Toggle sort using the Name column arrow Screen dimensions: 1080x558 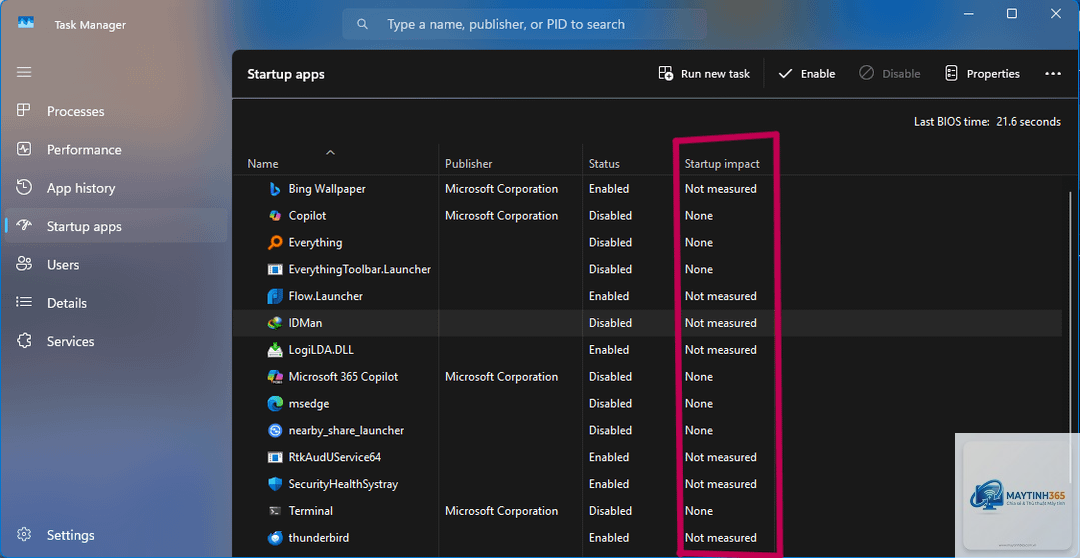330,152
